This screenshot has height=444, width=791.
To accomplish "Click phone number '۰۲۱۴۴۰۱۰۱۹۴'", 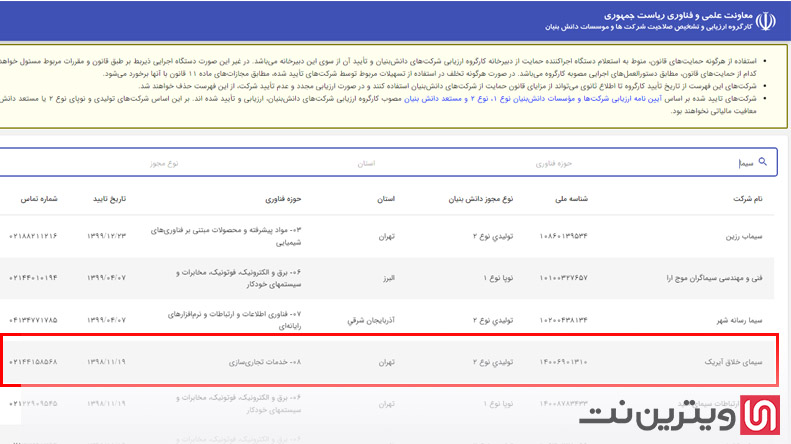I will coord(33,278).
